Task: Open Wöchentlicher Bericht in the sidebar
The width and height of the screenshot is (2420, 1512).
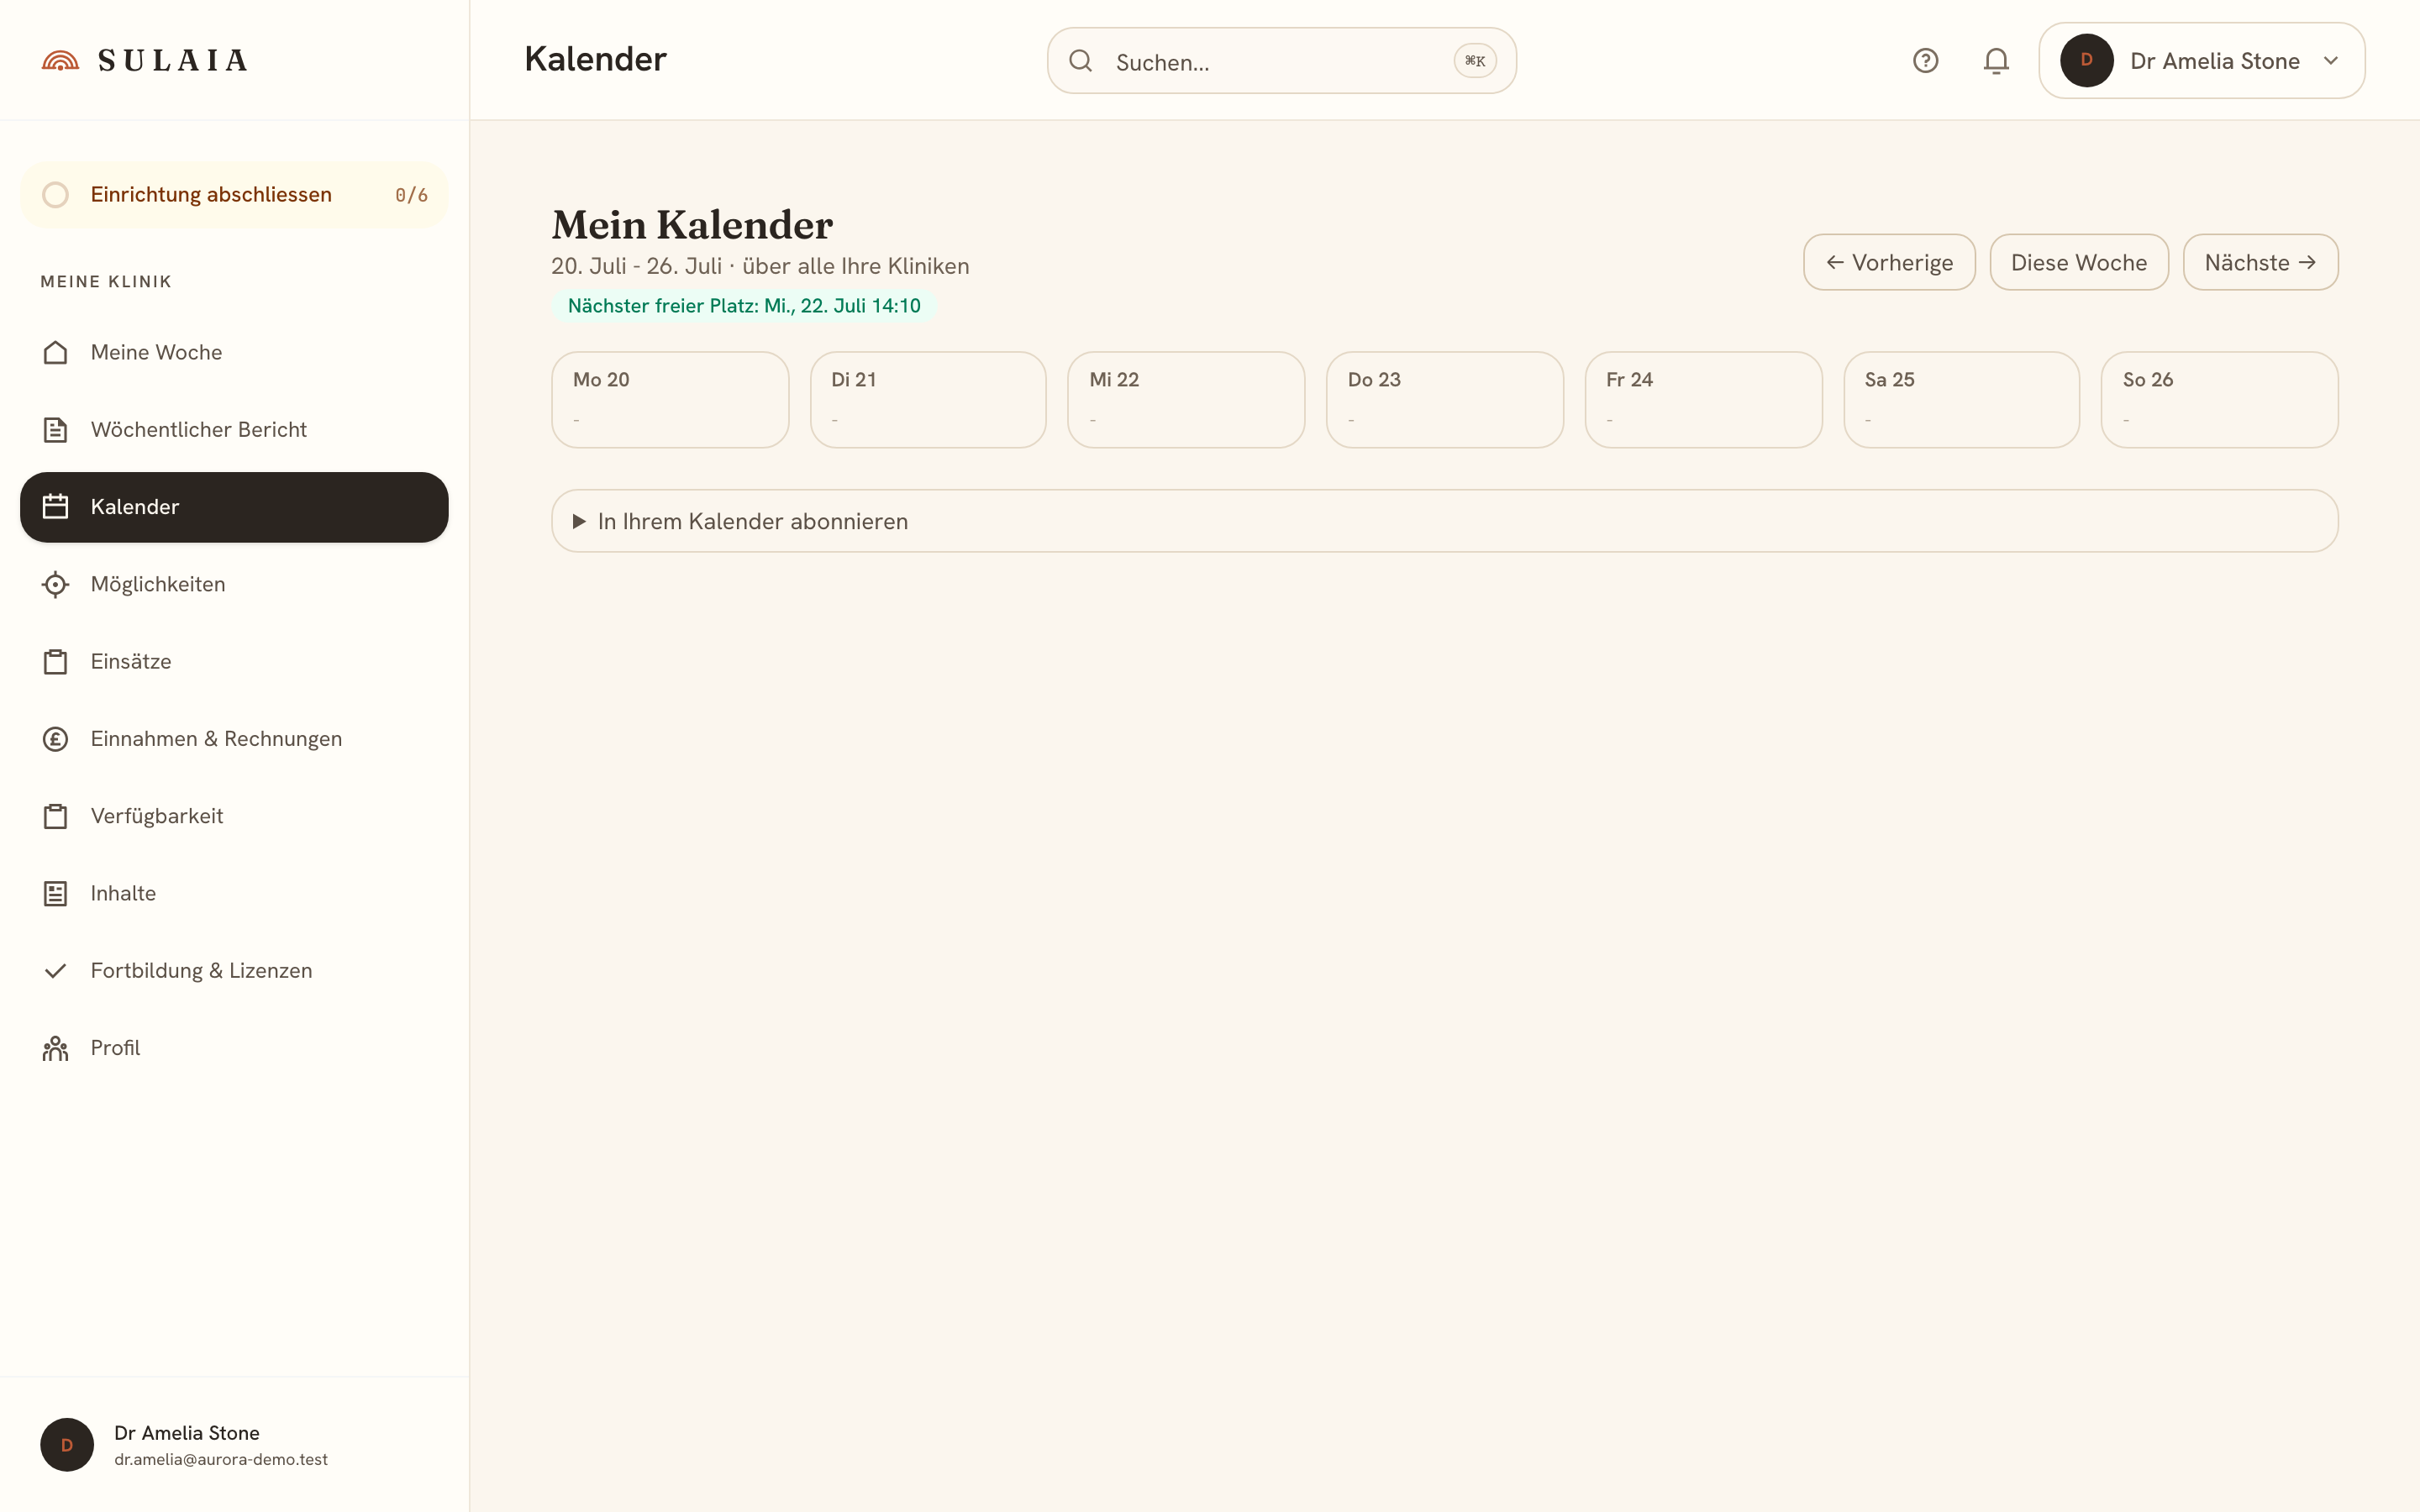Action: point(234,430)
